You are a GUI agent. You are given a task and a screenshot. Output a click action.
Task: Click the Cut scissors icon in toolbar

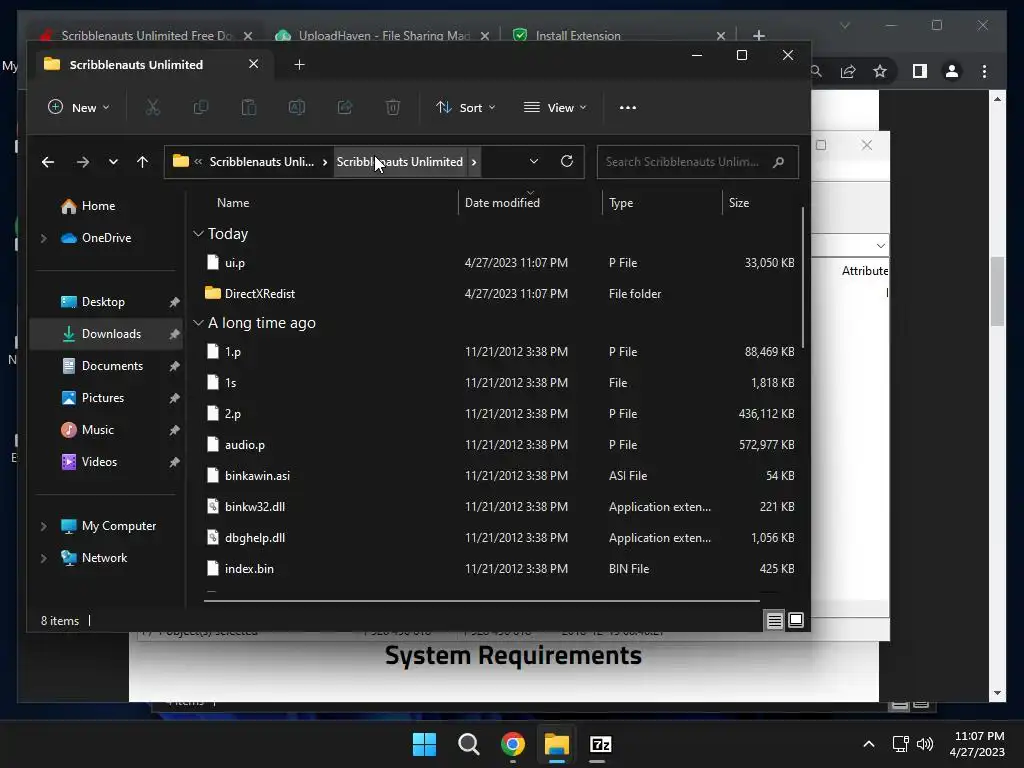tap(153, 107)
